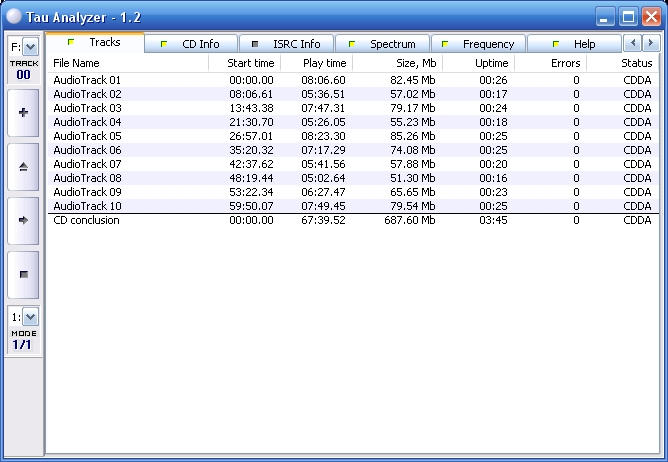Image resolution: width=668 pixels, height=462 pixels.
Task: Select AudioTrack 05 in the list
Action: [x=87, y=136]
